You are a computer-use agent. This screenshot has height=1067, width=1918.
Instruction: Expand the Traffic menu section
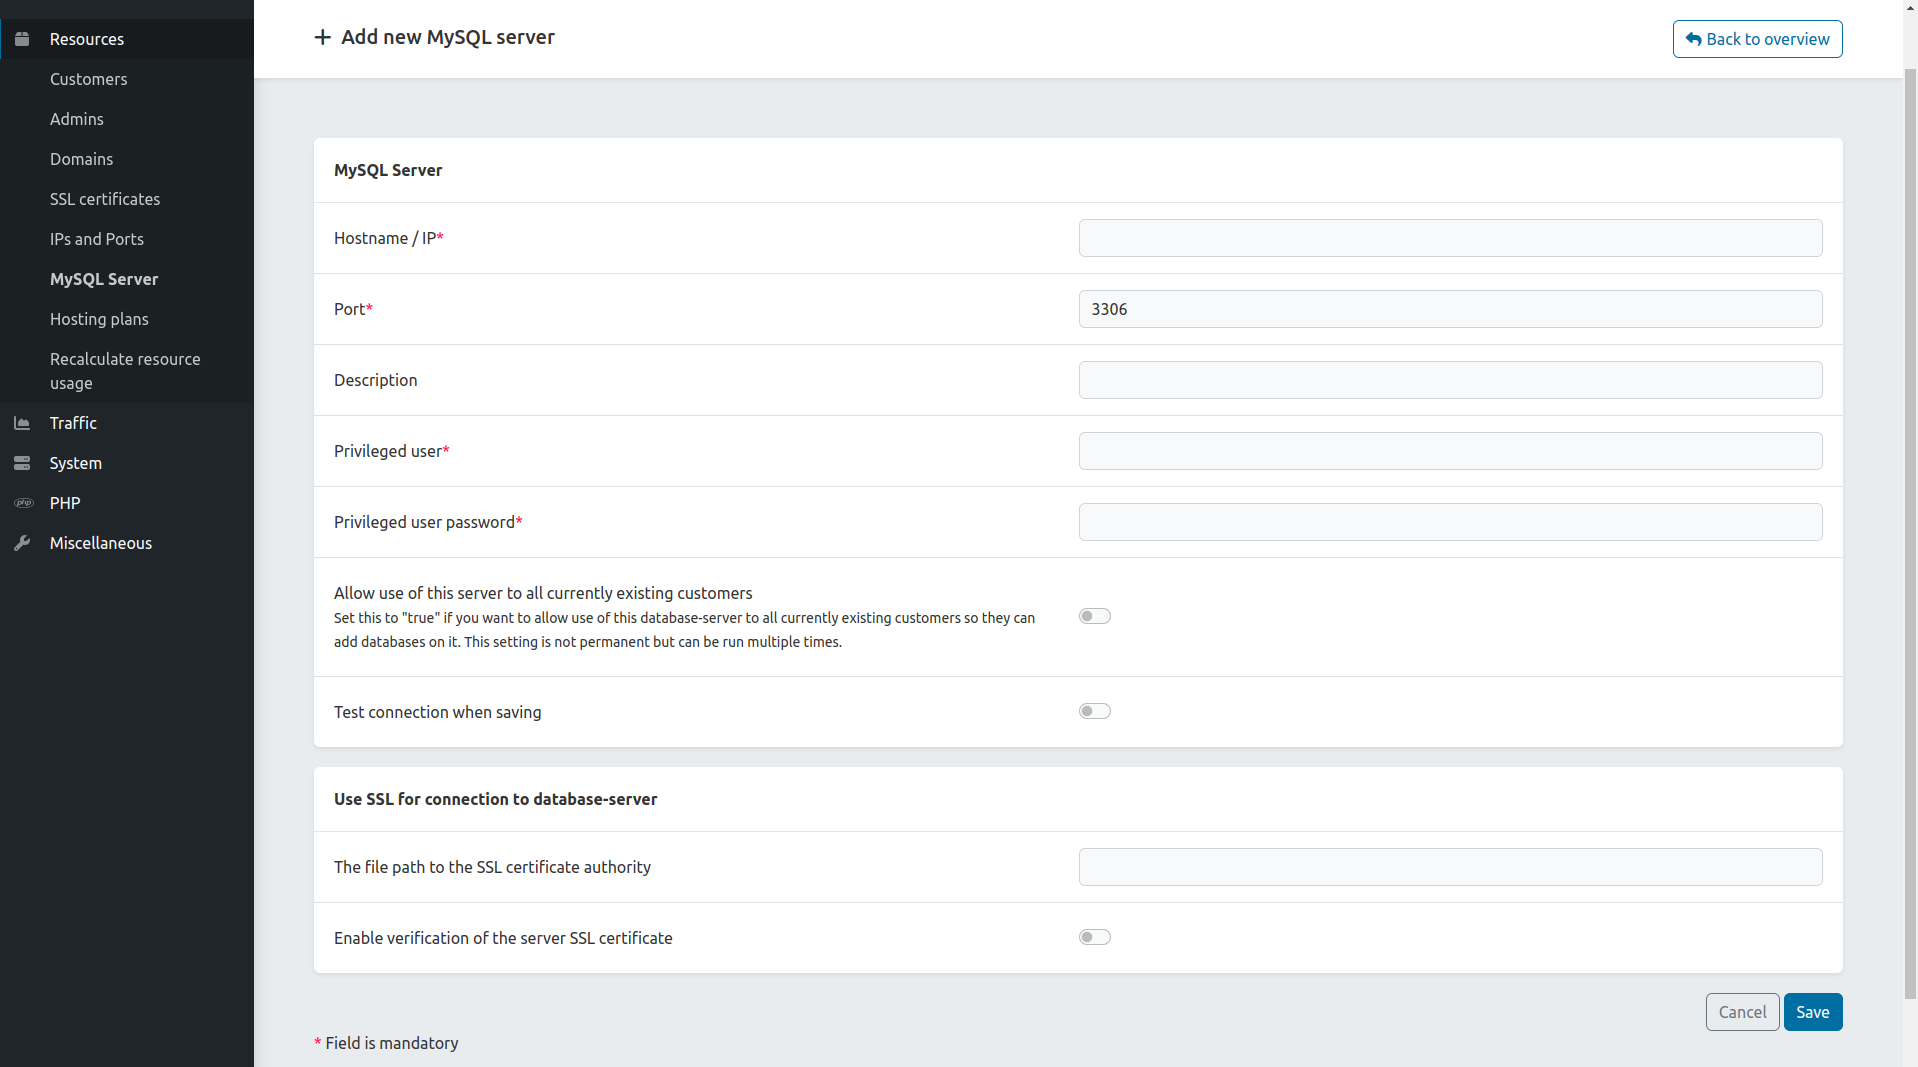(73, 423)
